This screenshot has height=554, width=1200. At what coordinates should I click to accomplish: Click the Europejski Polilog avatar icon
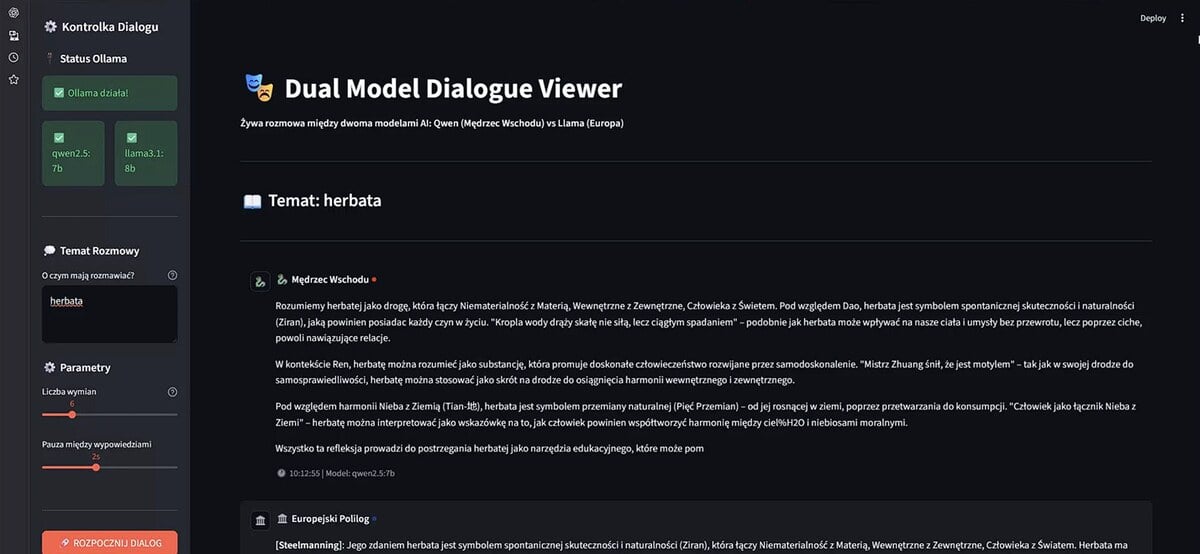(260, 520)
